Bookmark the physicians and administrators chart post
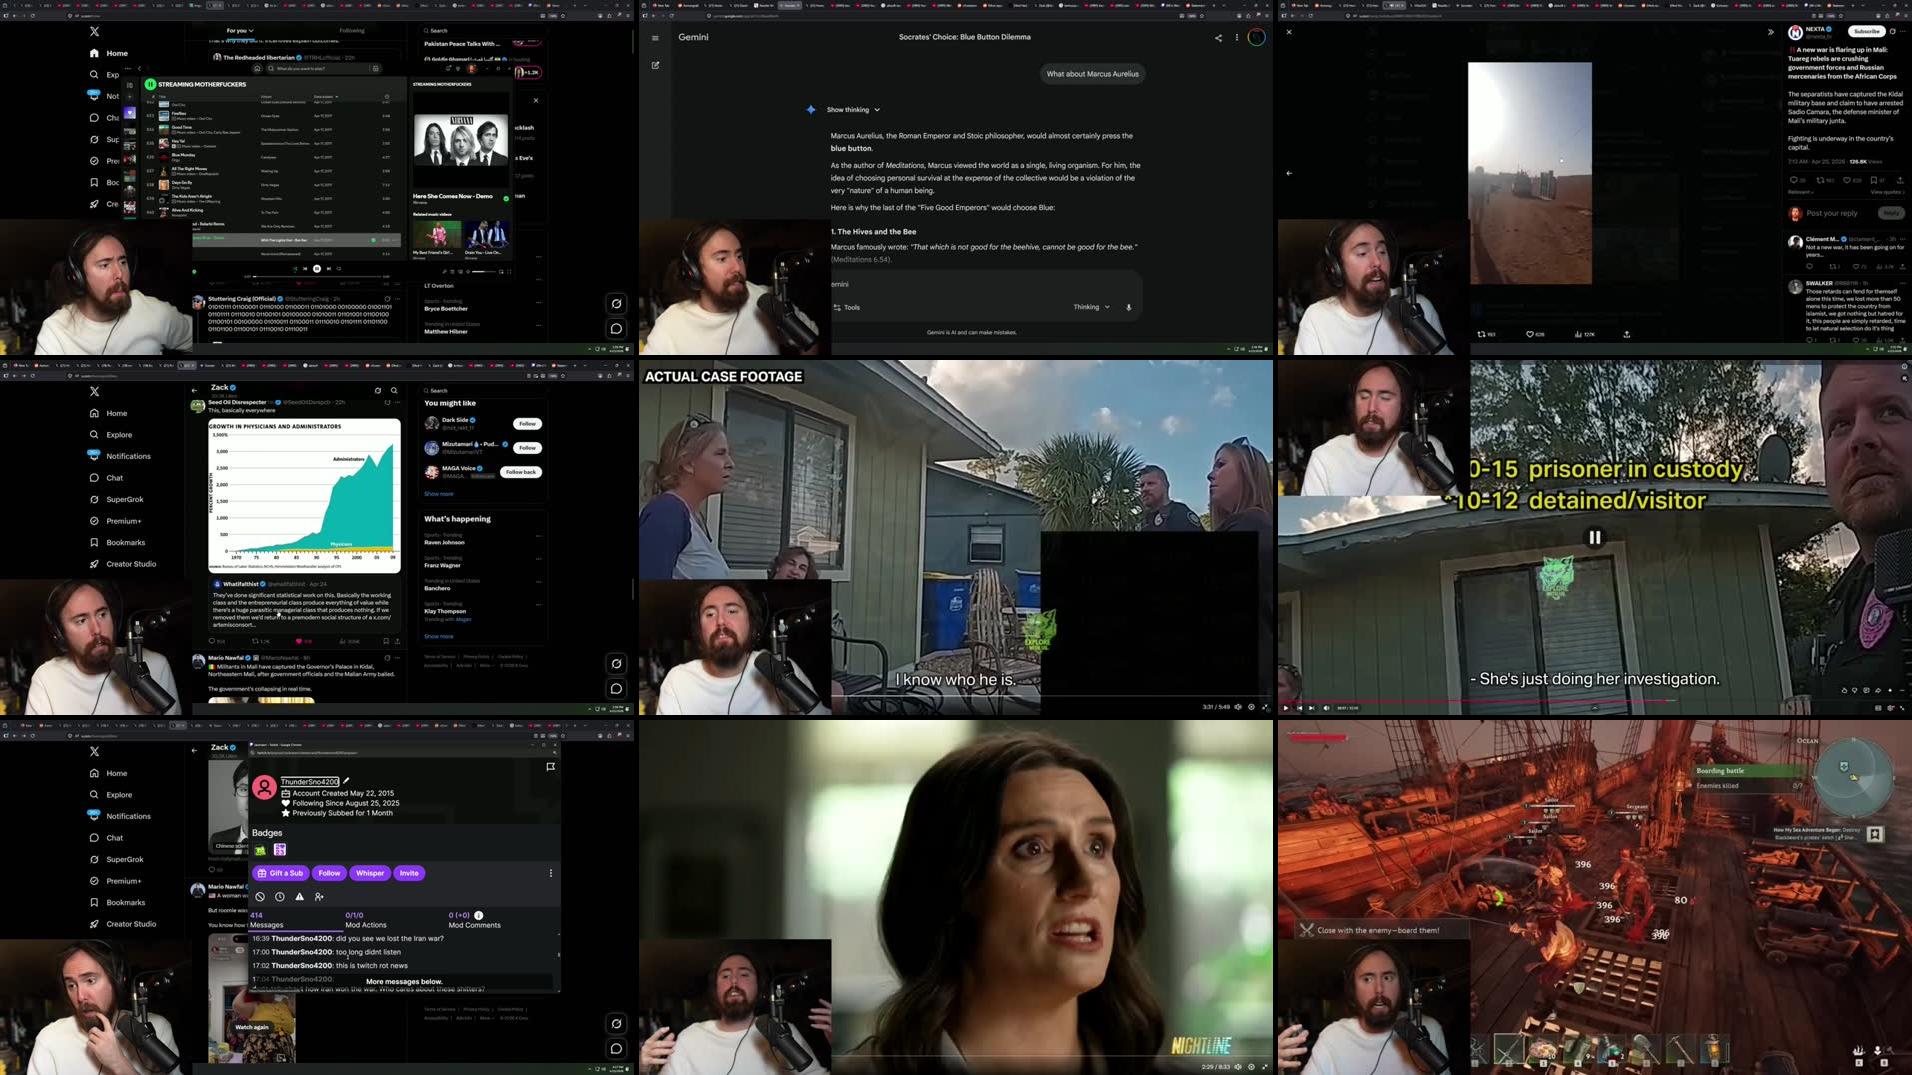The width and height of the screenshot is (1912, 1075). [x=385, y=641]
